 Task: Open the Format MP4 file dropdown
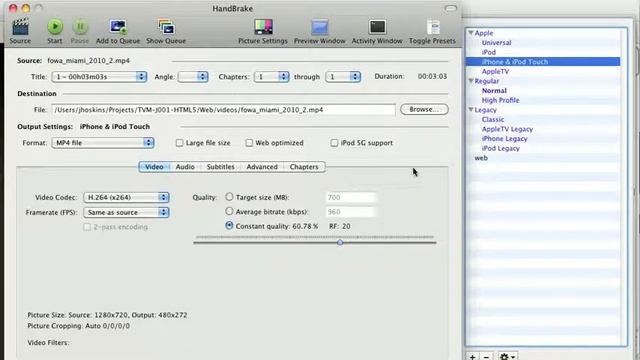pyautogui.click(x=102, y=143)
